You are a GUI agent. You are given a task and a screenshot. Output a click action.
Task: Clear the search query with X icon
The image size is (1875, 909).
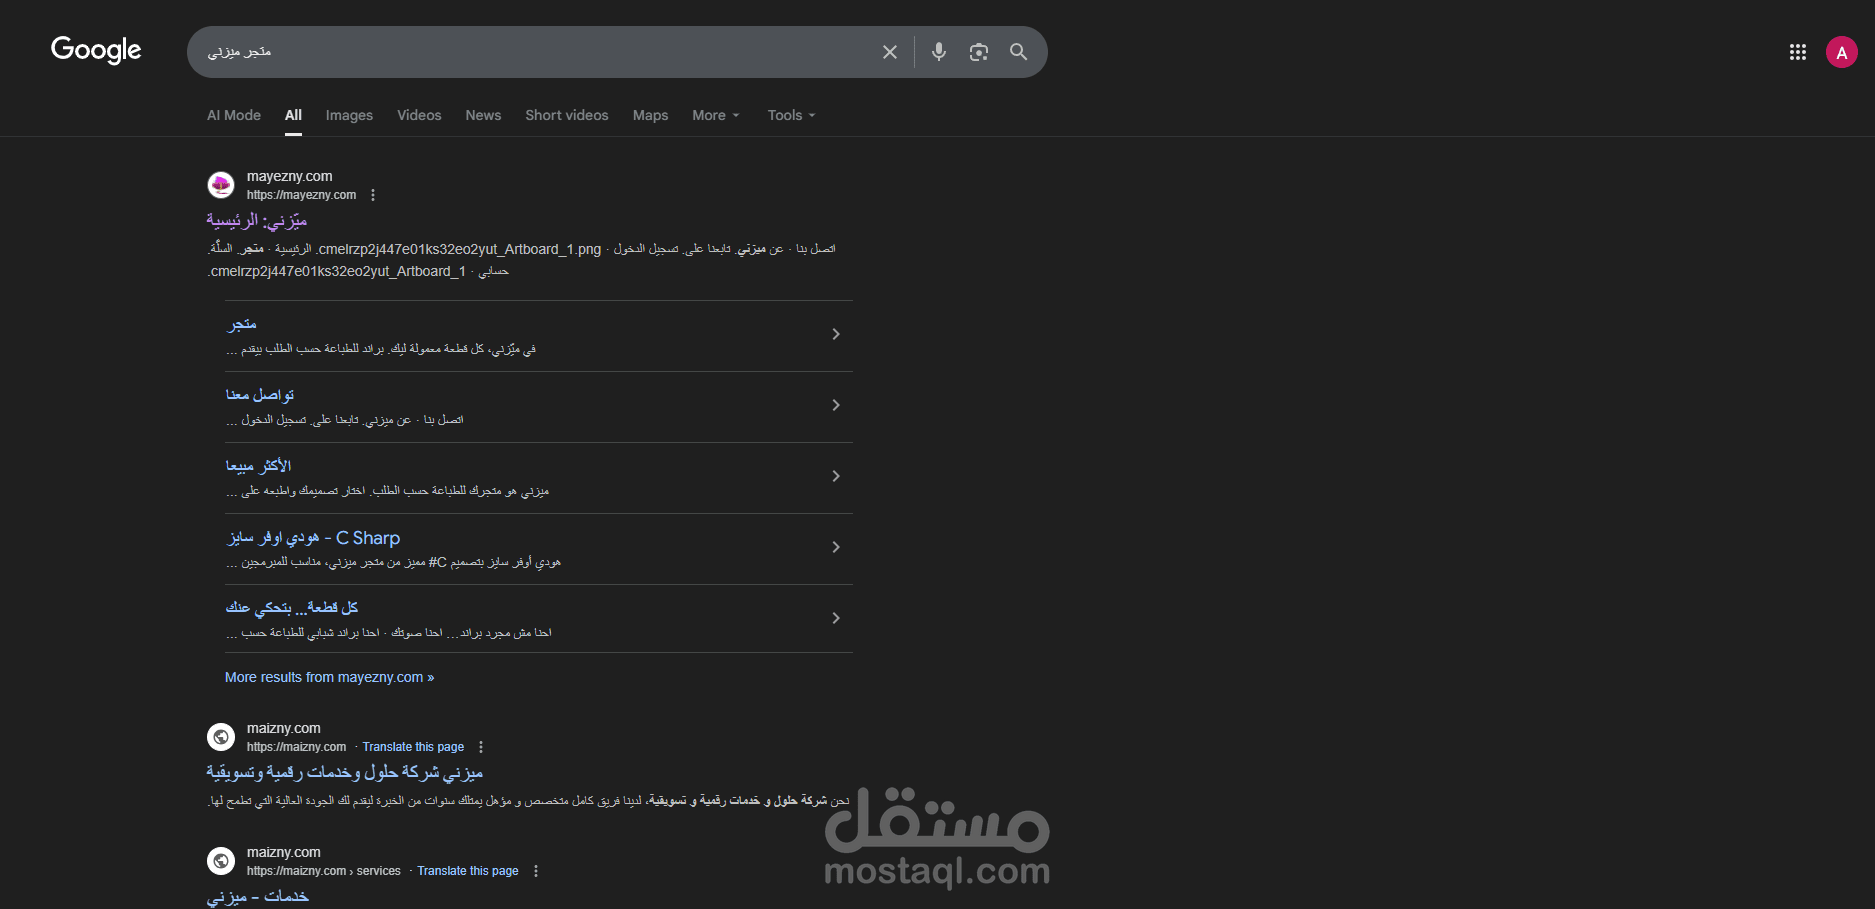pyautogui.click(x=890, y=52)
